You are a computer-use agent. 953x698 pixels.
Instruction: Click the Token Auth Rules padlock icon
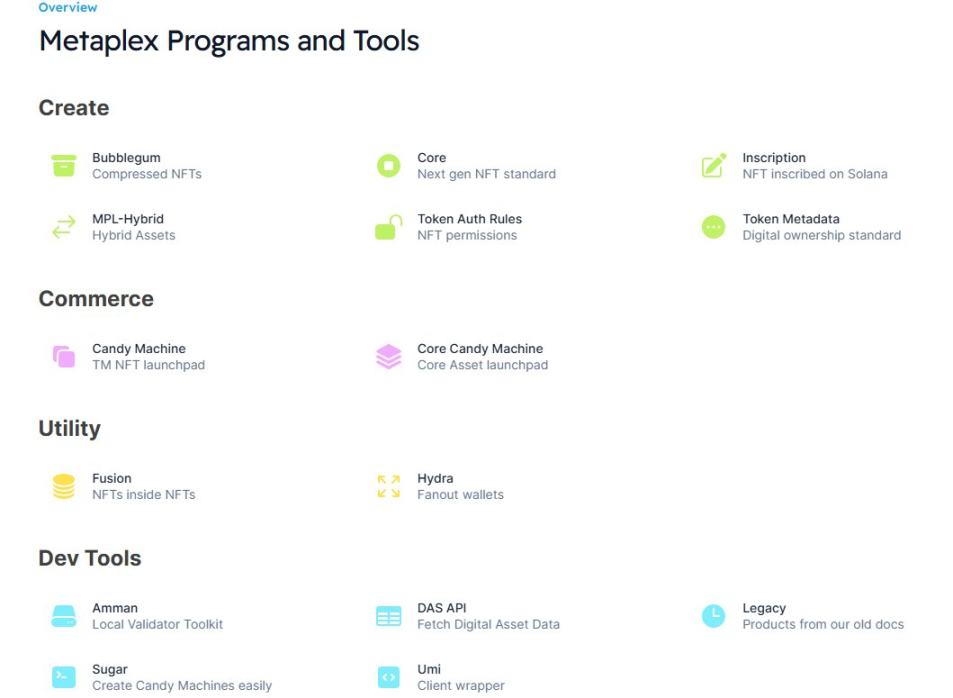(388, 228)
